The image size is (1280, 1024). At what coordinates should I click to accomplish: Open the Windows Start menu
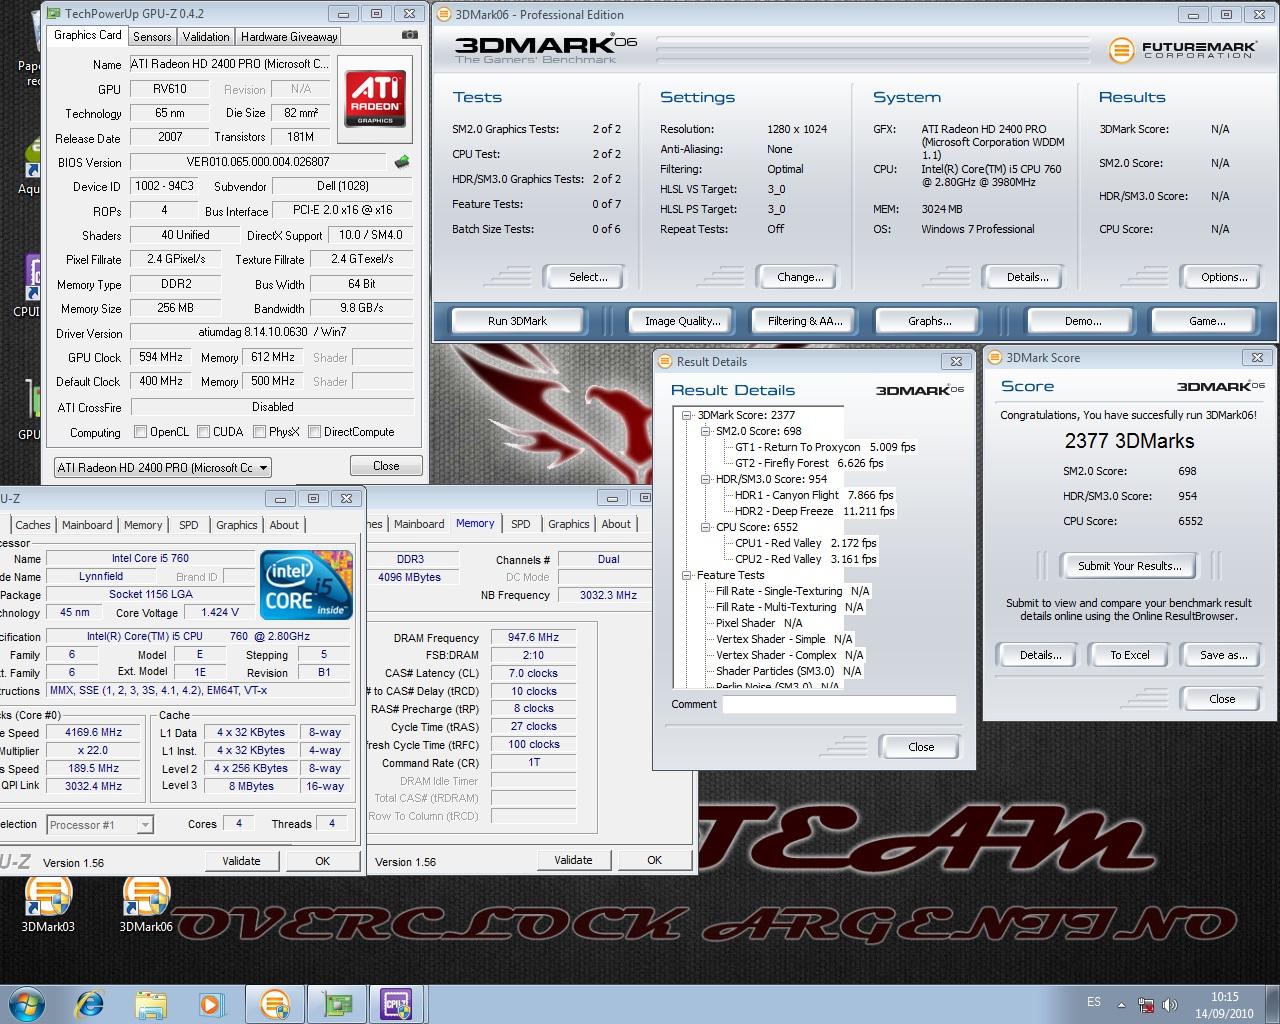pos(26,1003)
